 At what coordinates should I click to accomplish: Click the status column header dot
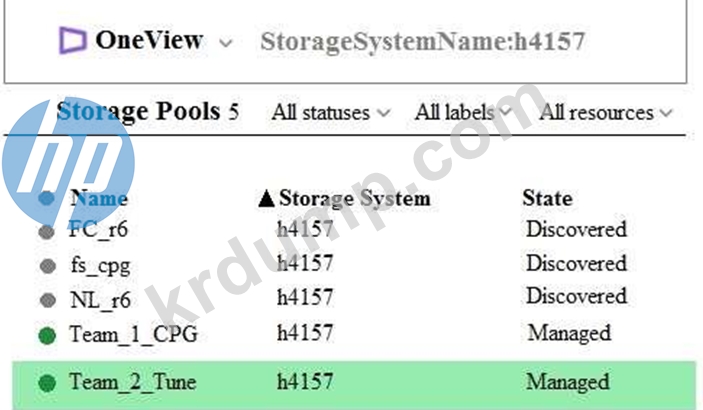coord(47,198)
